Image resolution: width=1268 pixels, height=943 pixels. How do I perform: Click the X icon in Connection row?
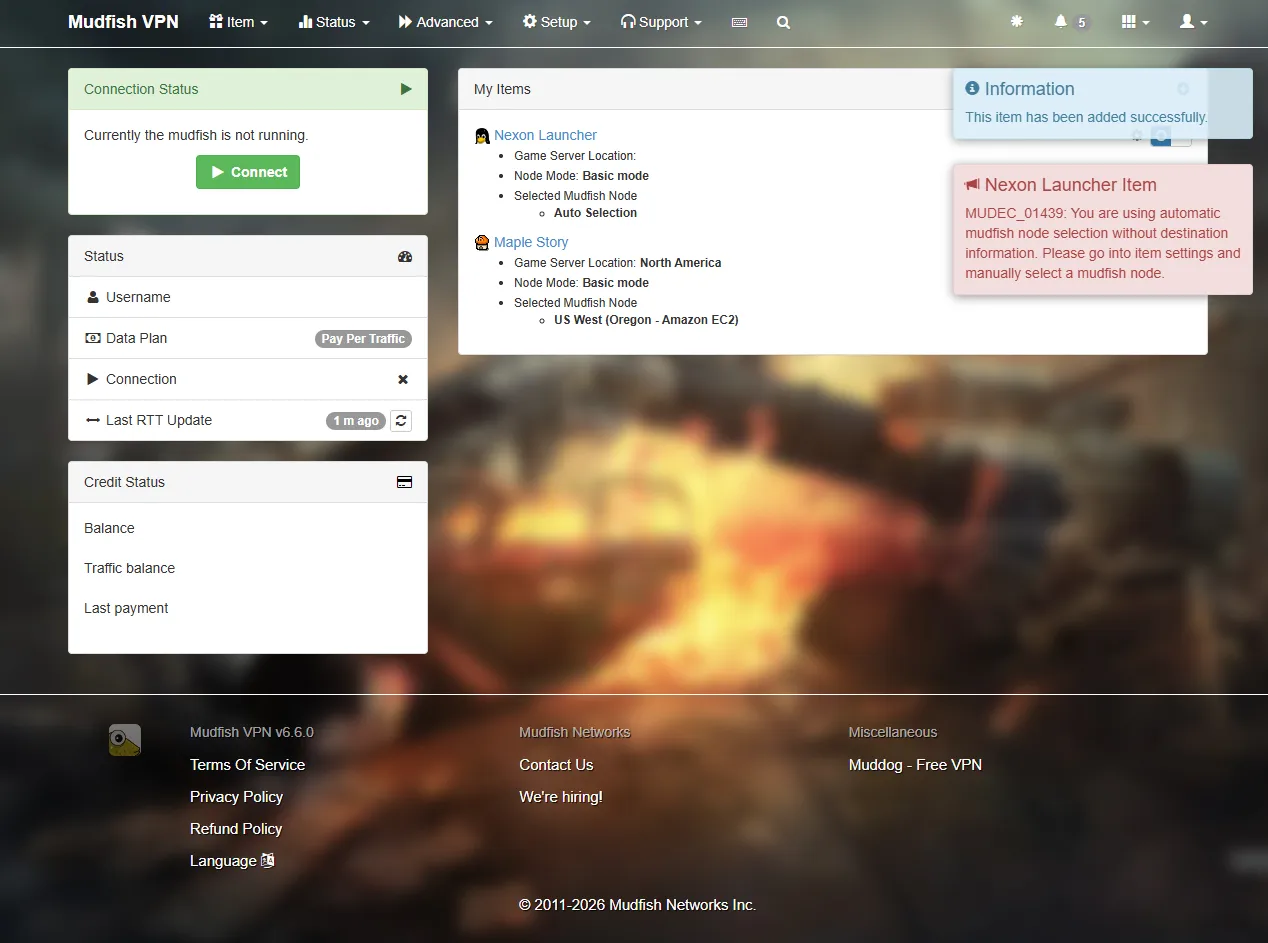click(403, 380)
